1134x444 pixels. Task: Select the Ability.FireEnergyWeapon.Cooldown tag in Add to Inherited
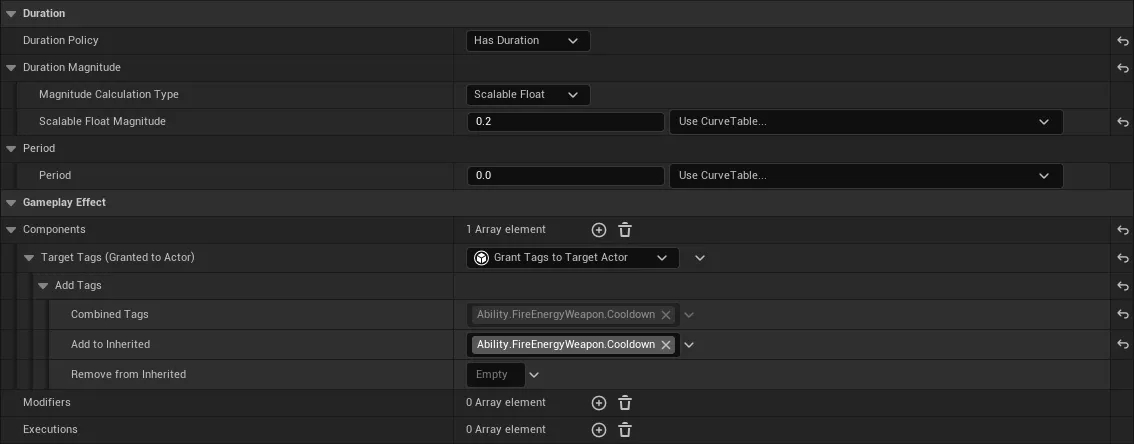[566, 345]
